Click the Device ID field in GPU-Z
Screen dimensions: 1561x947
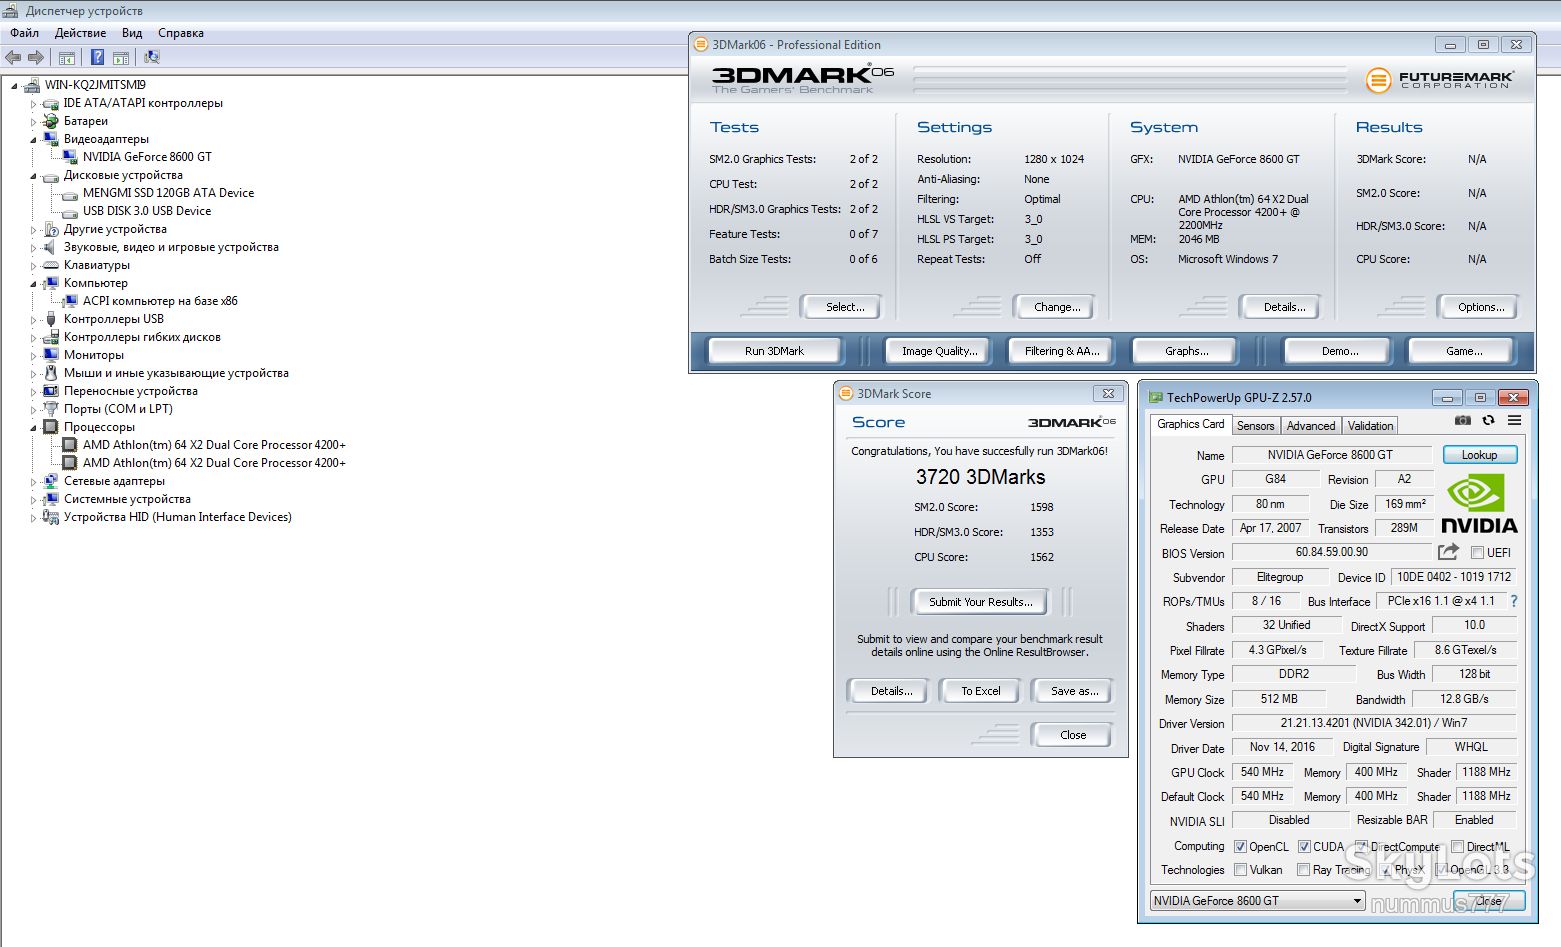coord(1454,577)
